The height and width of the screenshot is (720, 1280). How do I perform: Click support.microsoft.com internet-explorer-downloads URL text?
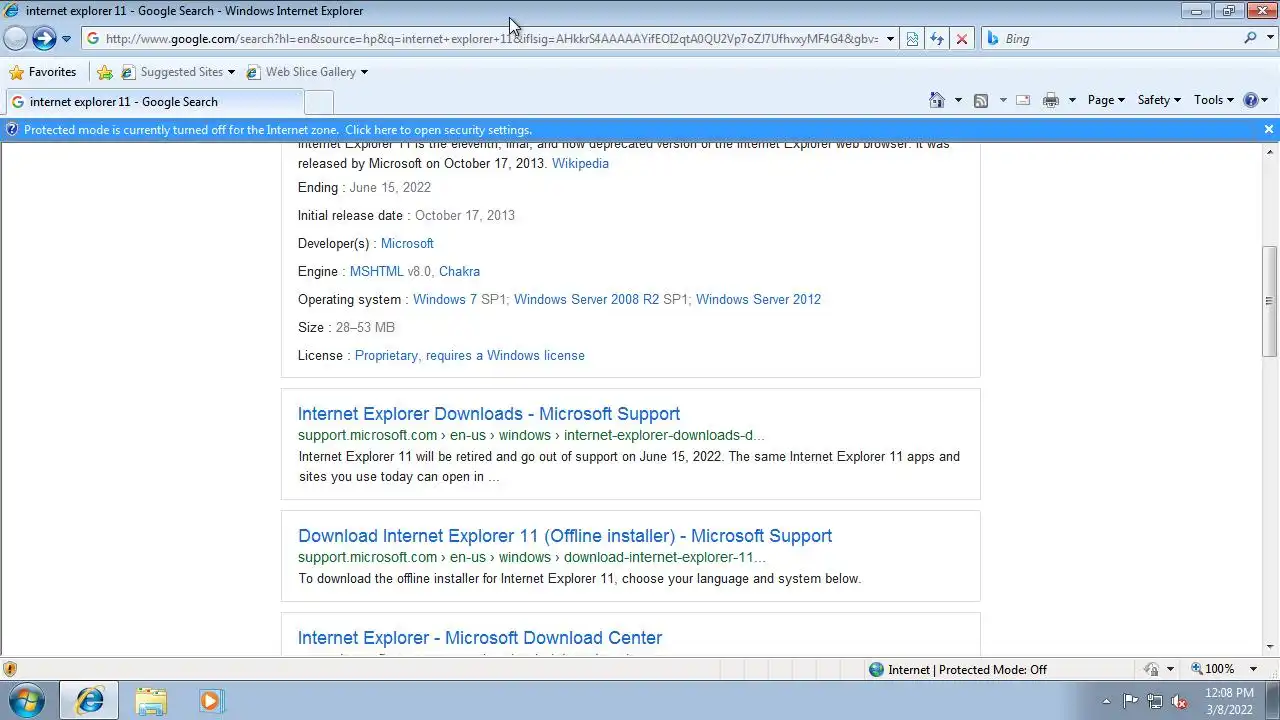531,435
